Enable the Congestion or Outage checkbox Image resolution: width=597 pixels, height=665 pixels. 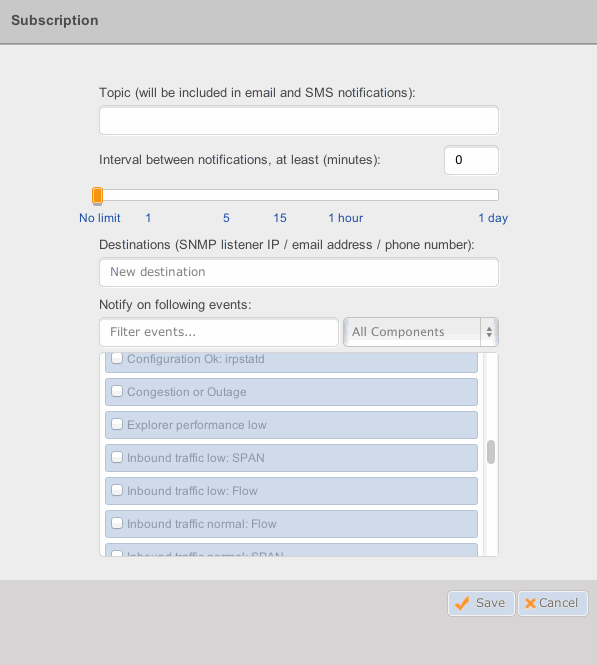tap(117, 391)
